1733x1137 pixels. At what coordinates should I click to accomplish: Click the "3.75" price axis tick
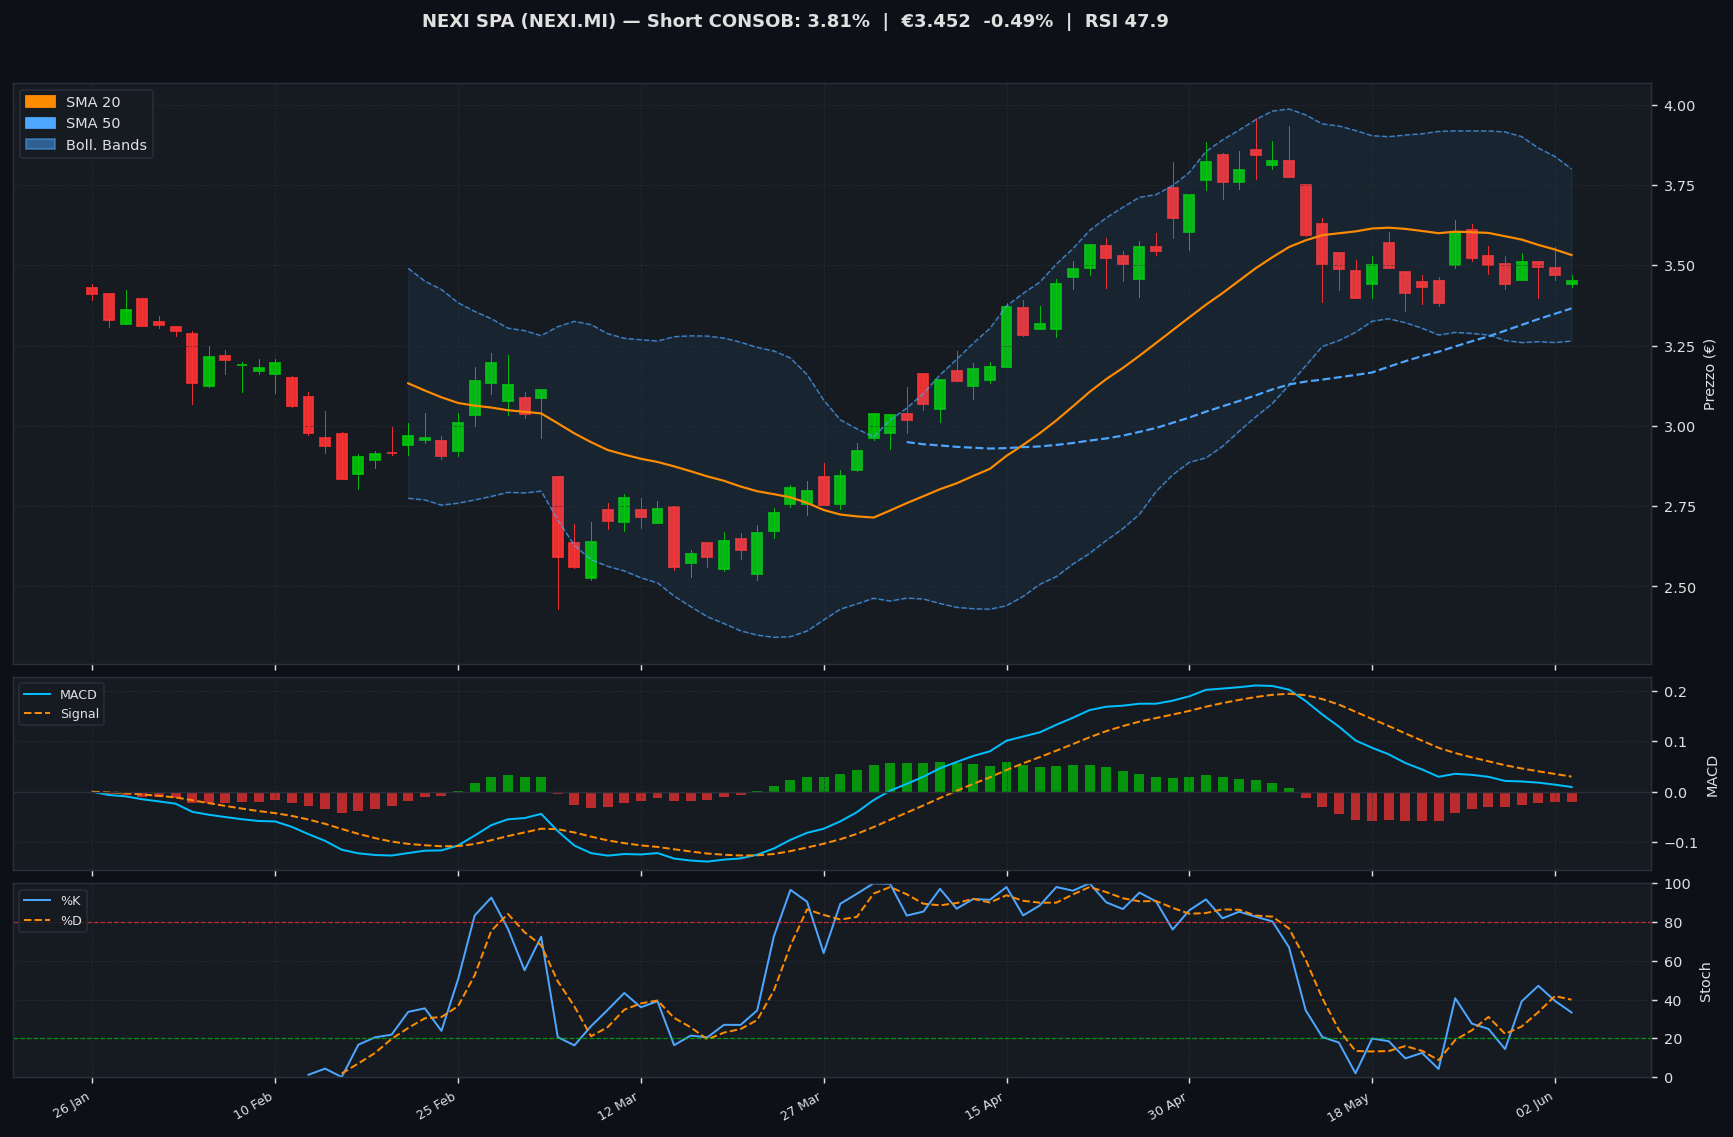pyautogui.click(x=1679, y=186)
